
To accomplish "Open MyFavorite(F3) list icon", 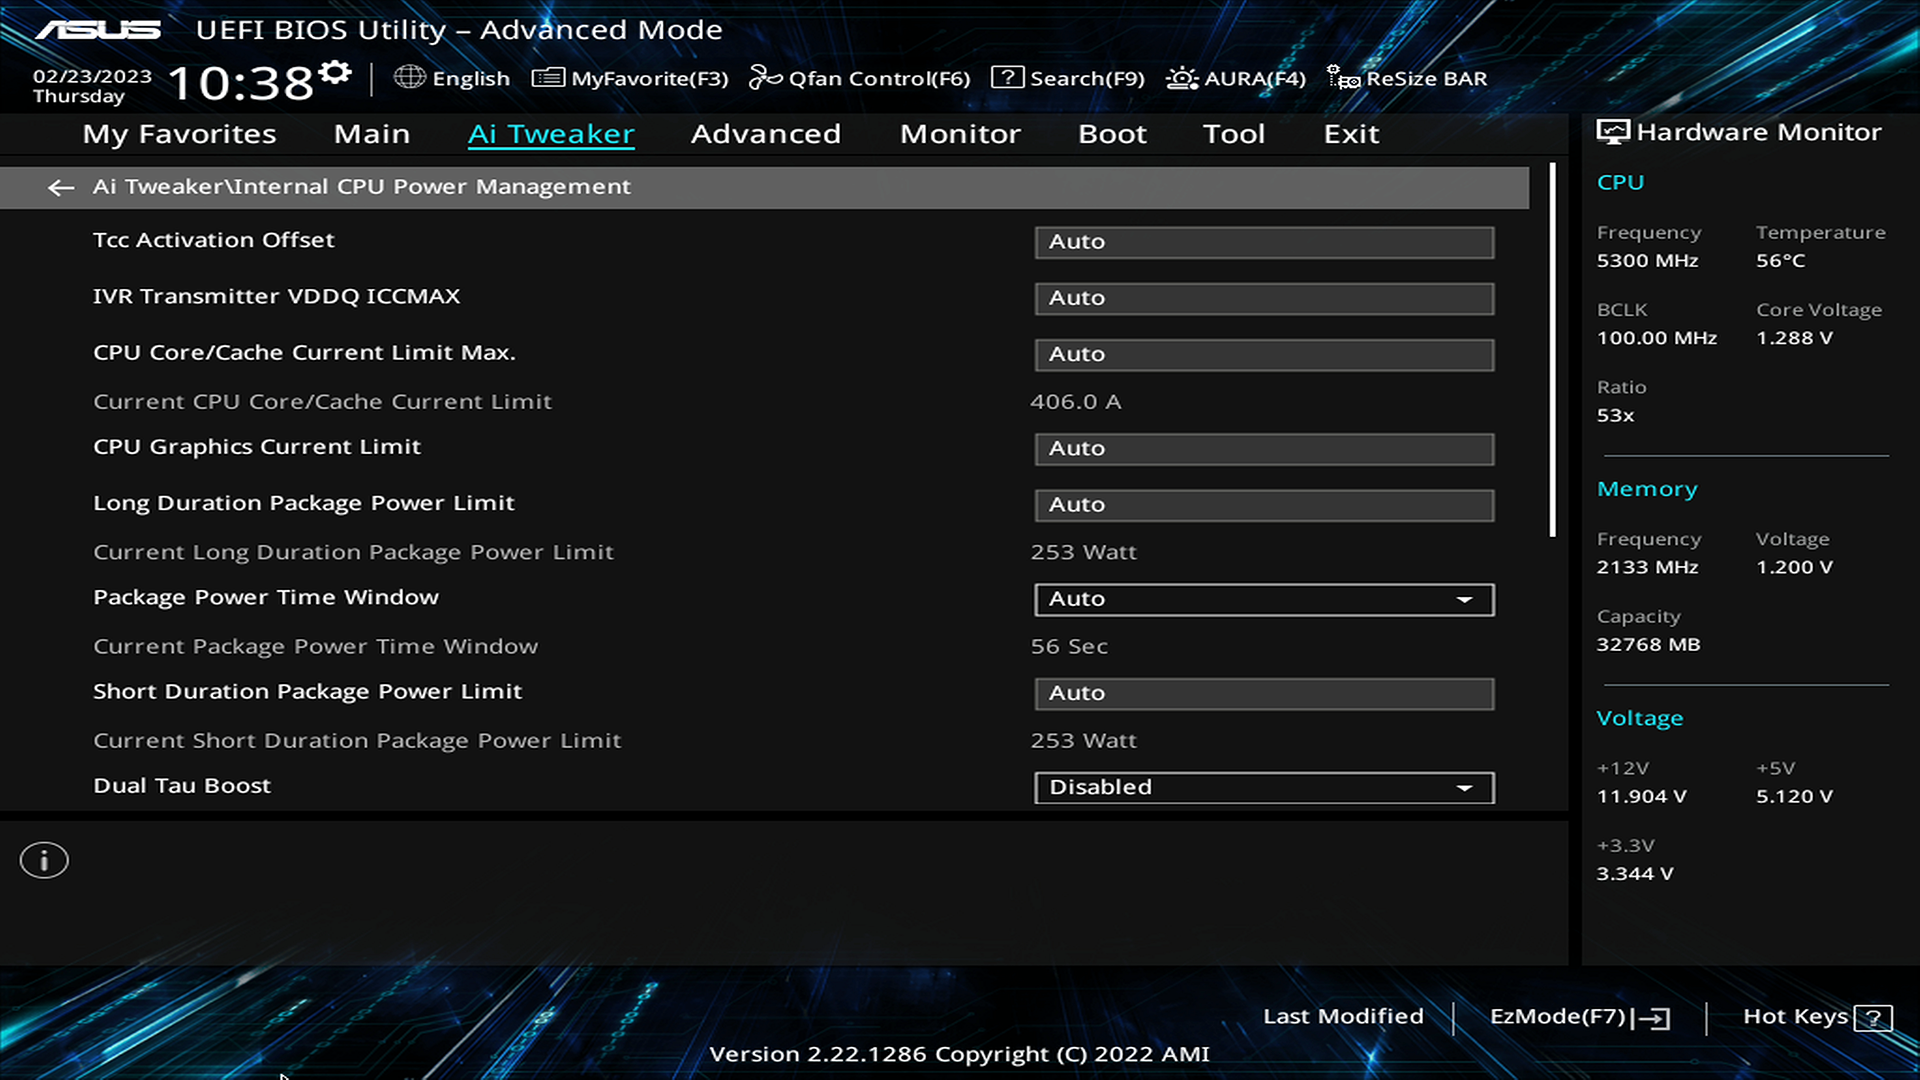I will tap(547, 78).
